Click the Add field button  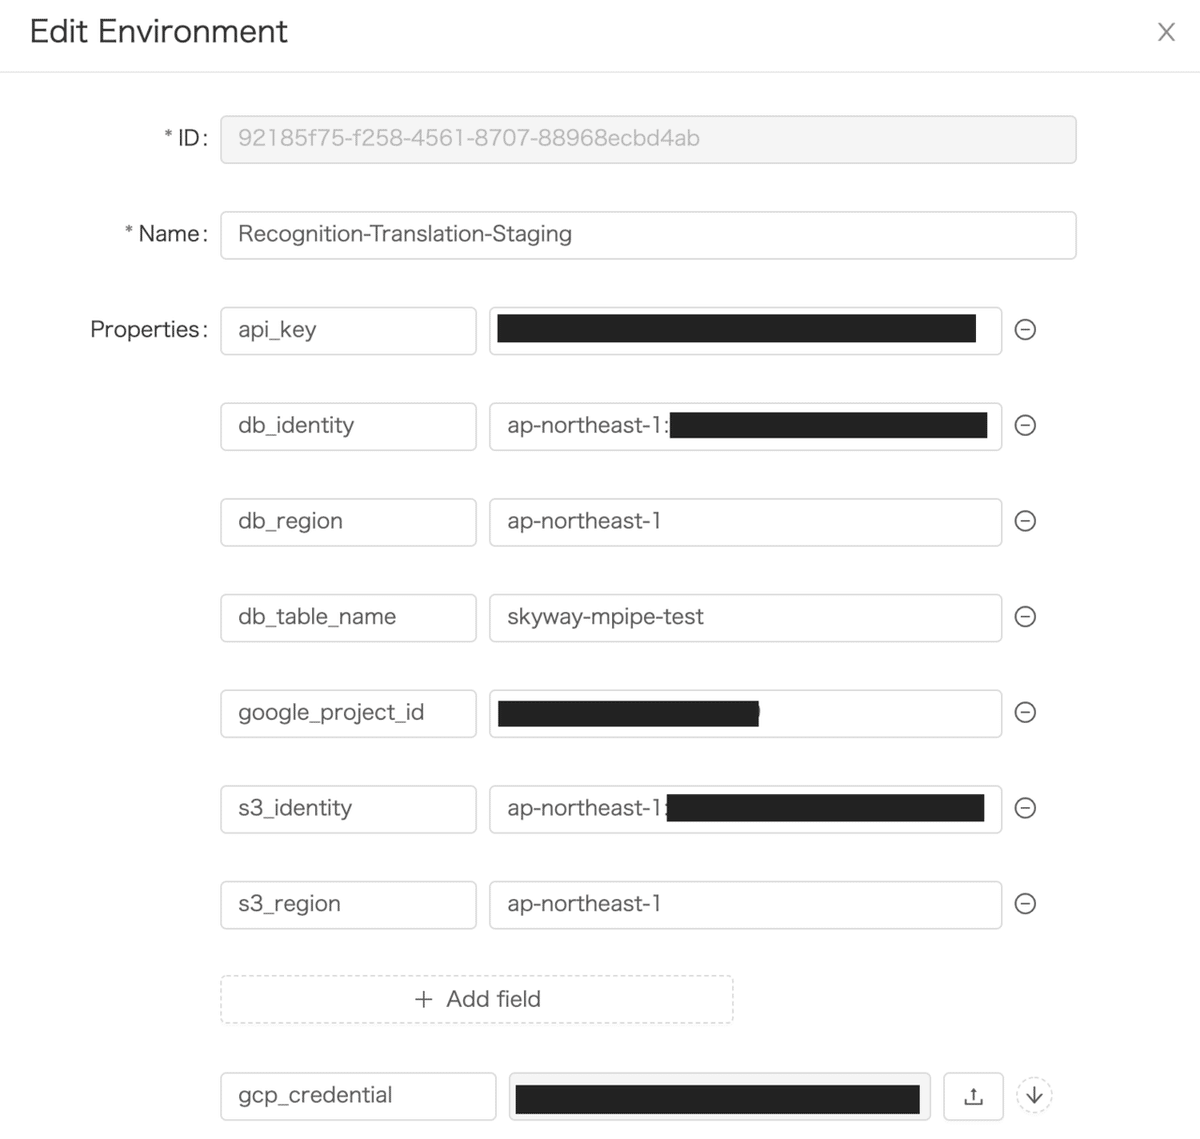[477, 999]
